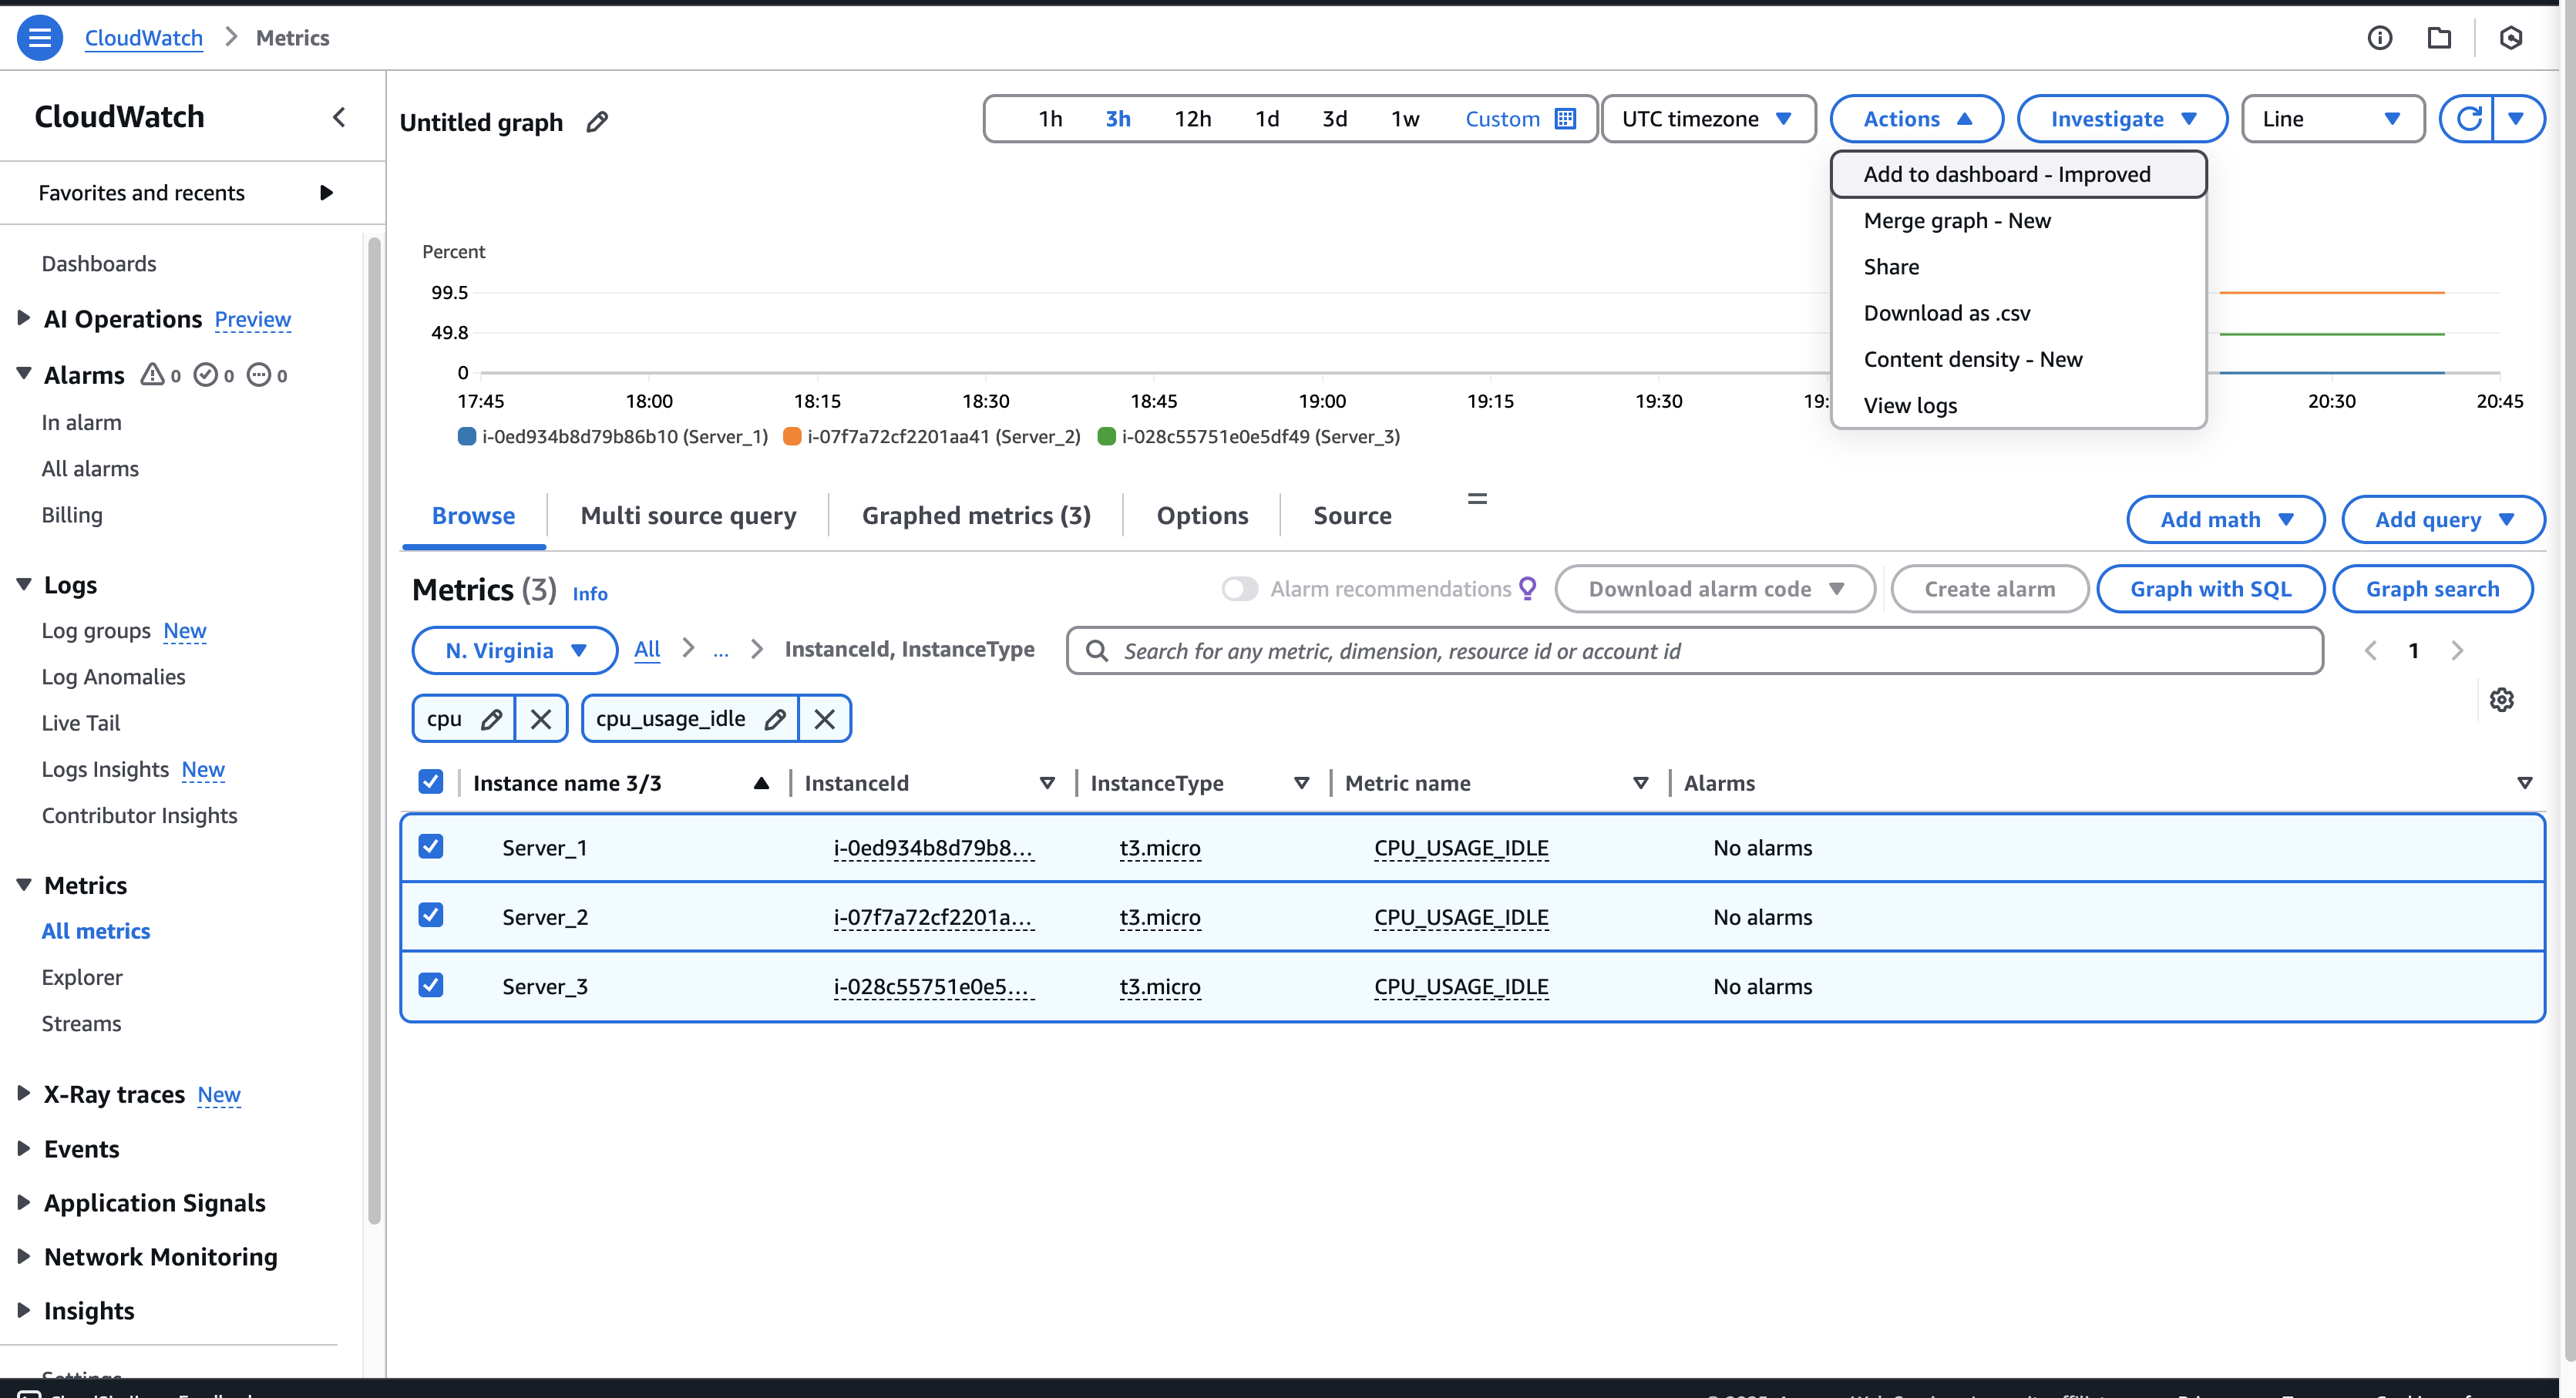2576x1398 pixels.
Task: Go to previous metrics page arrow
Action: 2370,651
